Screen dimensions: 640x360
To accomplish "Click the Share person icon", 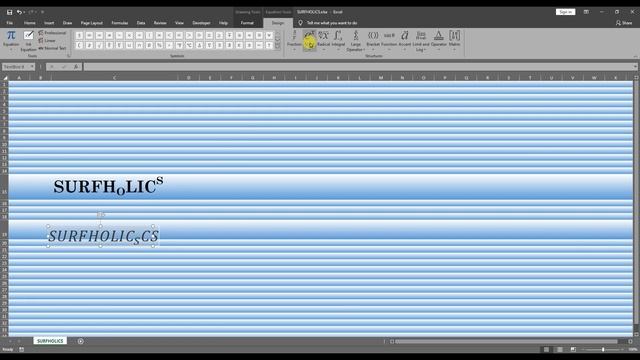I will coord(618,23).
